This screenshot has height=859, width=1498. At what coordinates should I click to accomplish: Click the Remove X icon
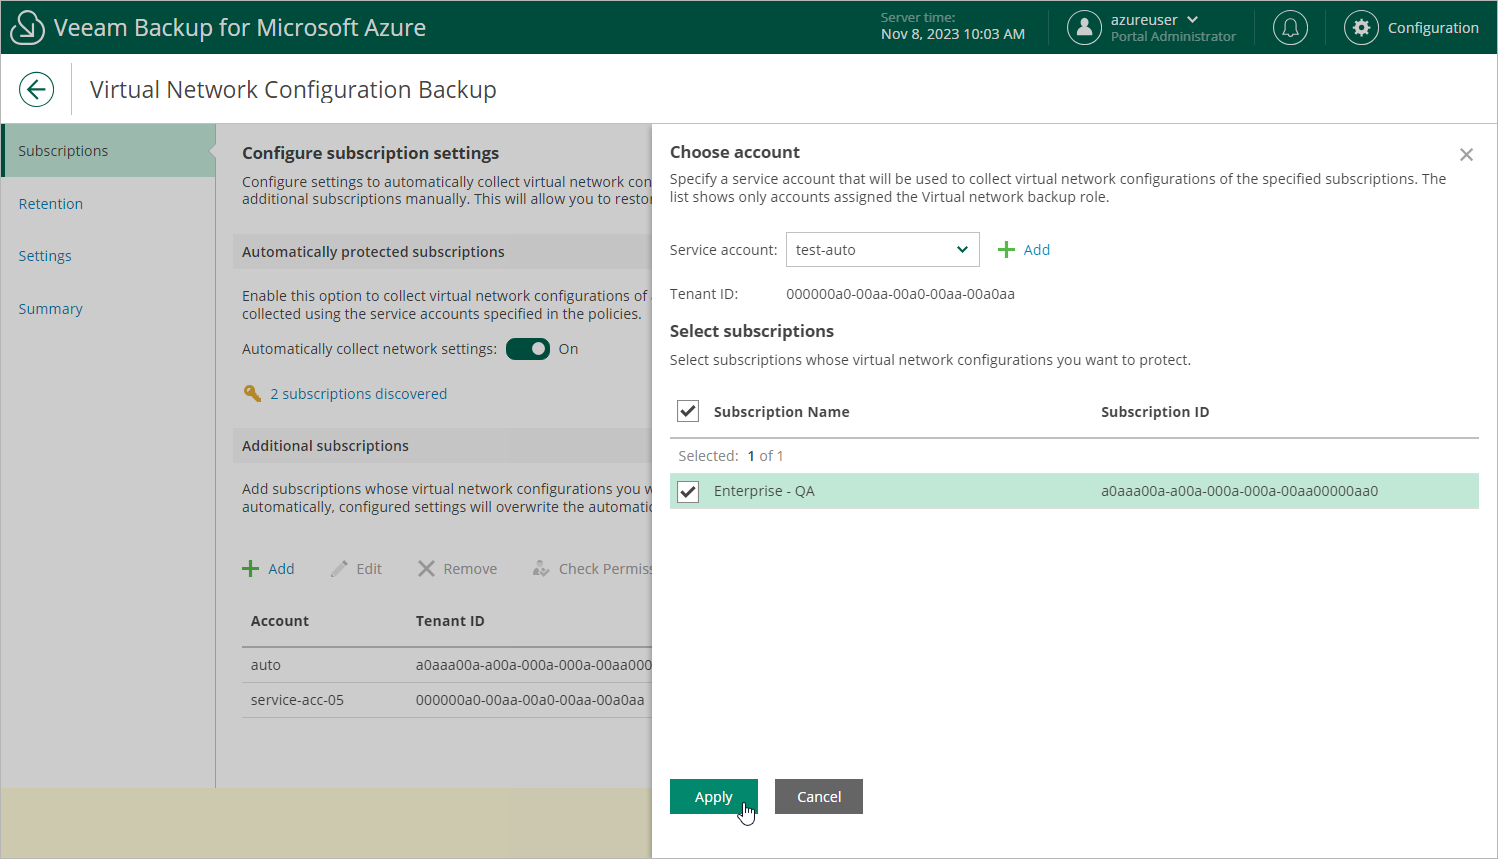point(426,569)
